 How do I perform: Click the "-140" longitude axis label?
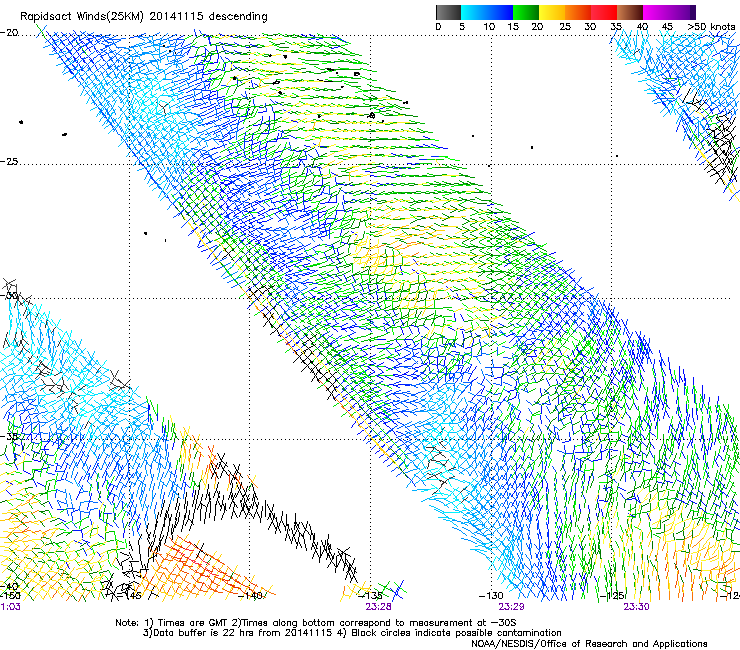tap(250, 596)
